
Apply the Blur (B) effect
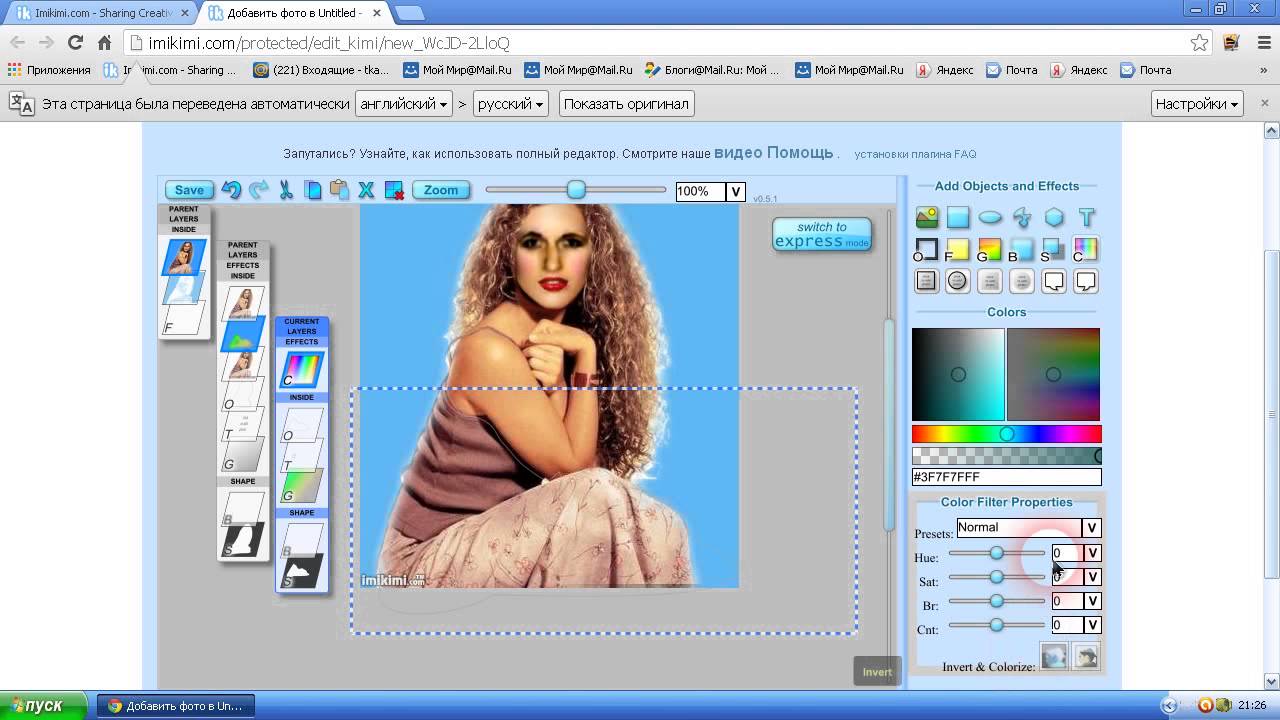(x=1022, y=249)
